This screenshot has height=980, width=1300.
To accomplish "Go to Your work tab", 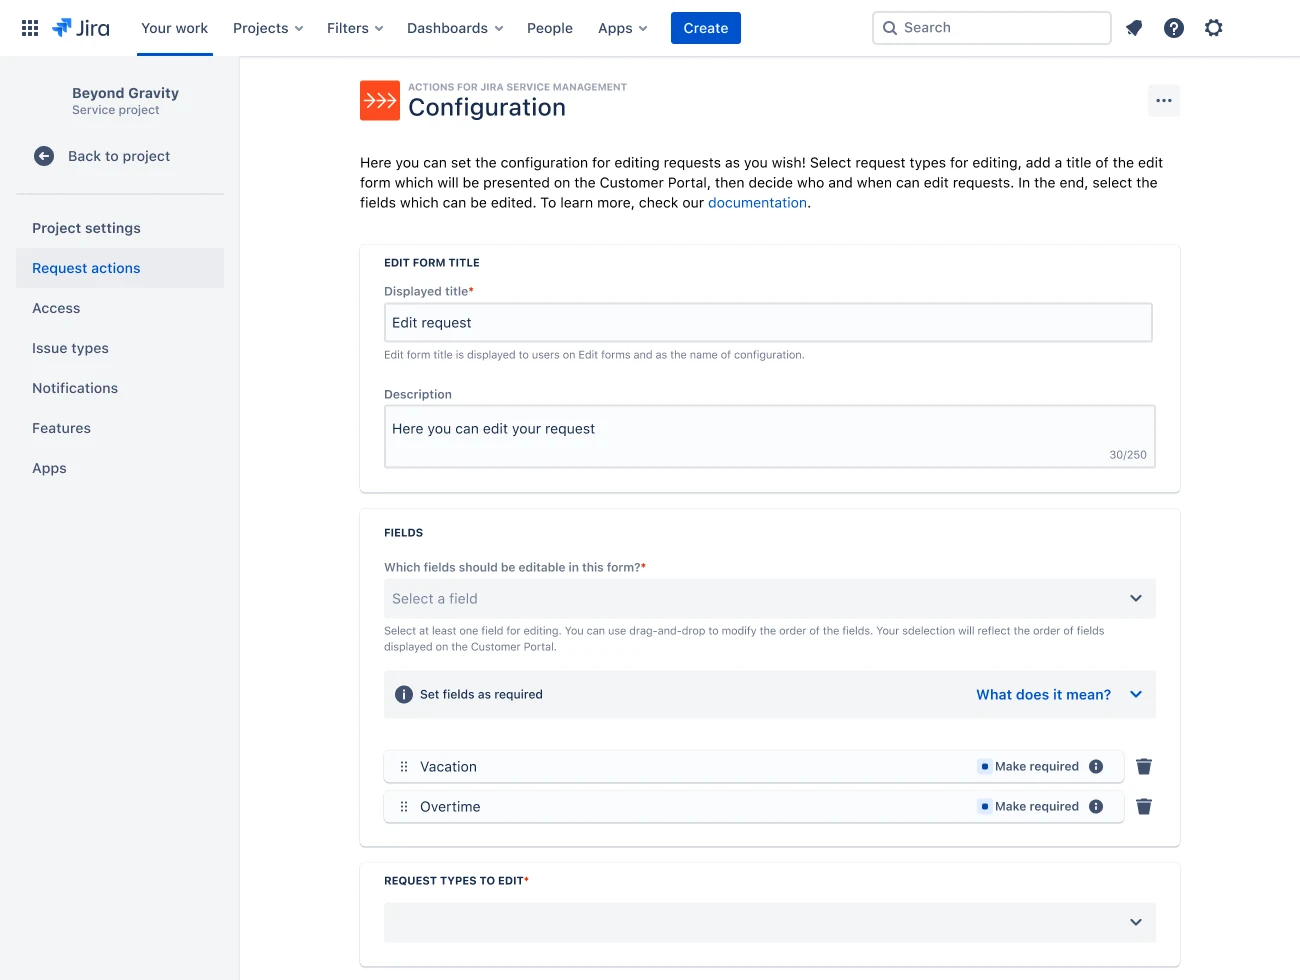I will pos(175,28).
